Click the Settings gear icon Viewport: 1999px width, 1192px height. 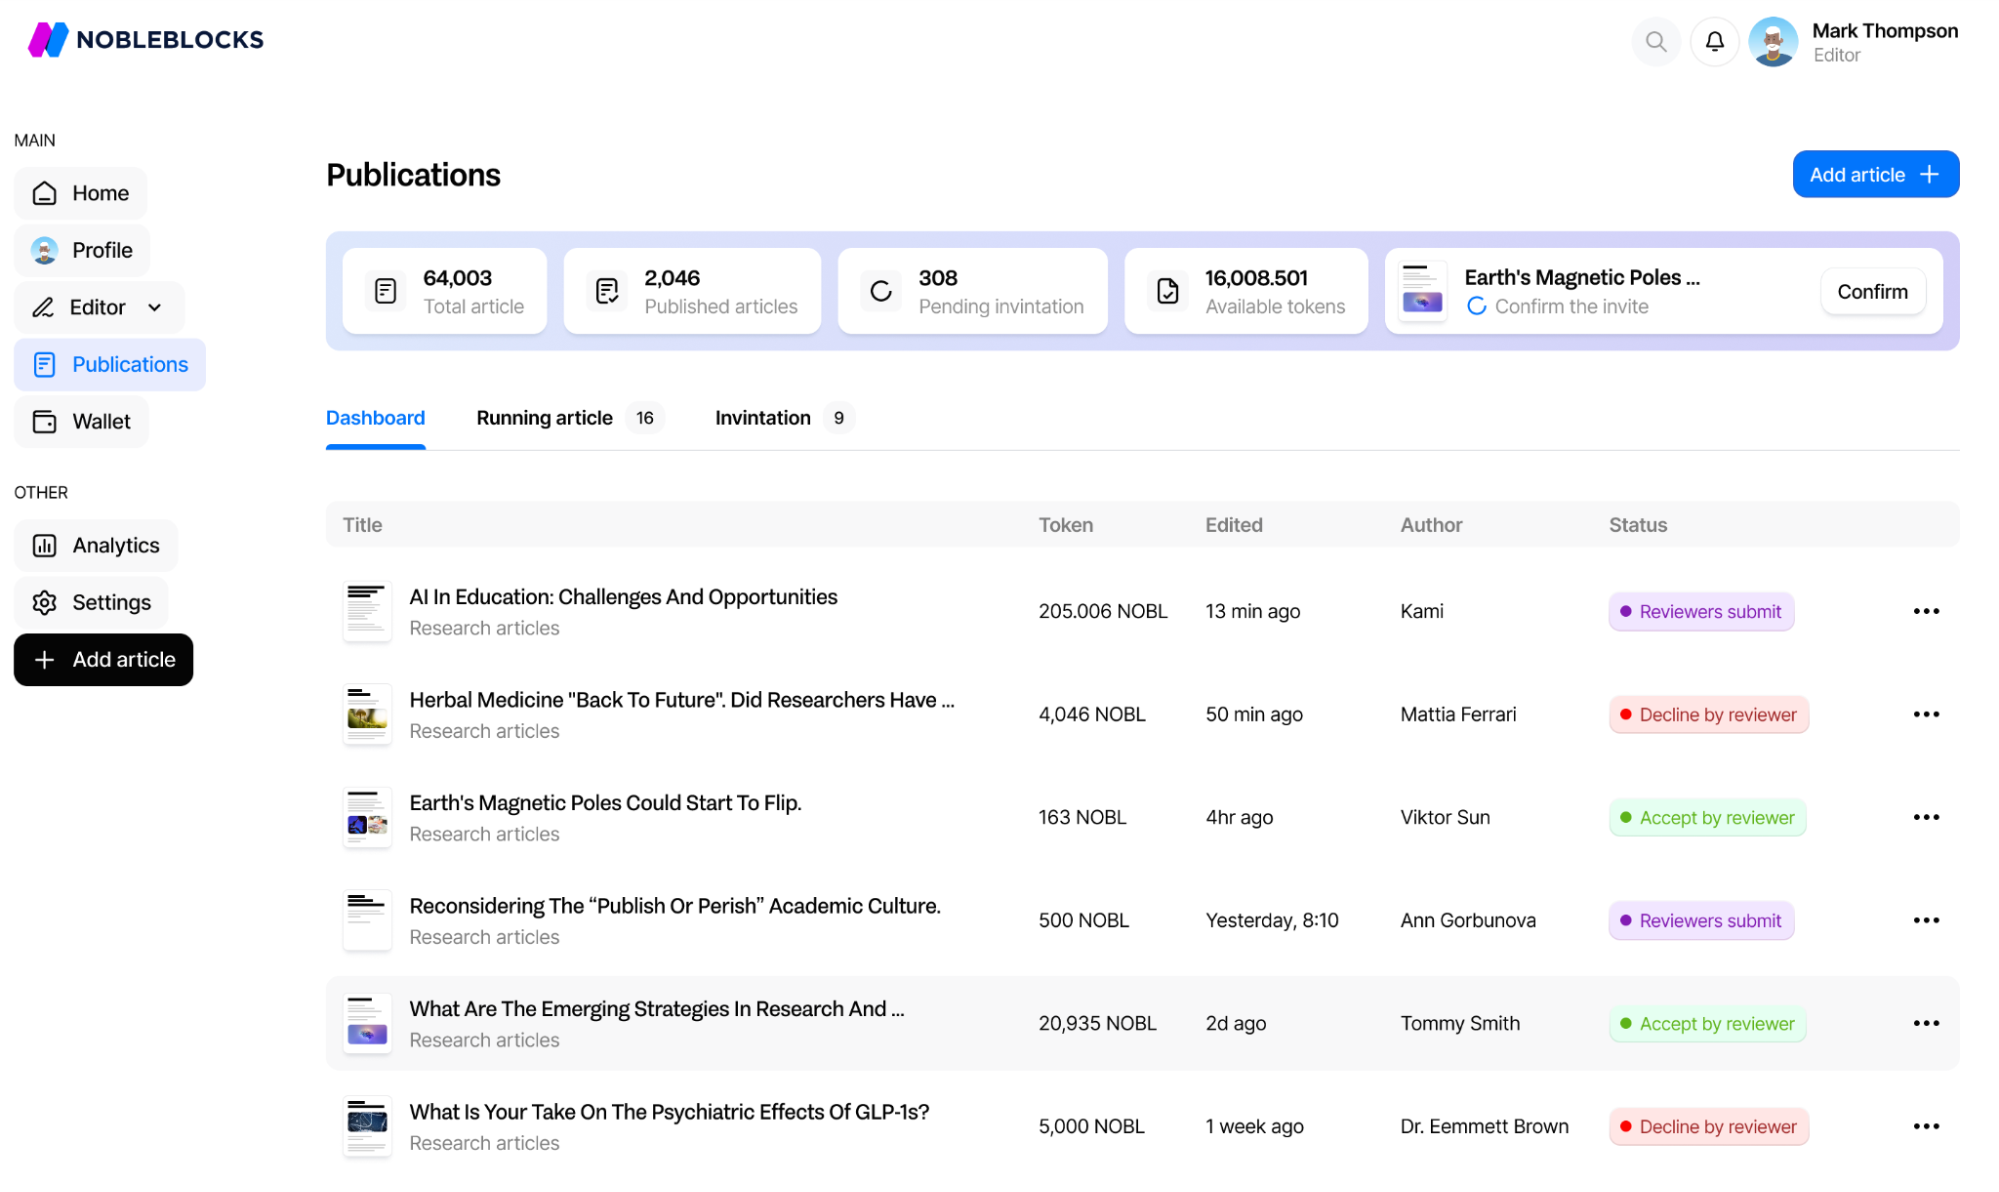coord(44,602)
